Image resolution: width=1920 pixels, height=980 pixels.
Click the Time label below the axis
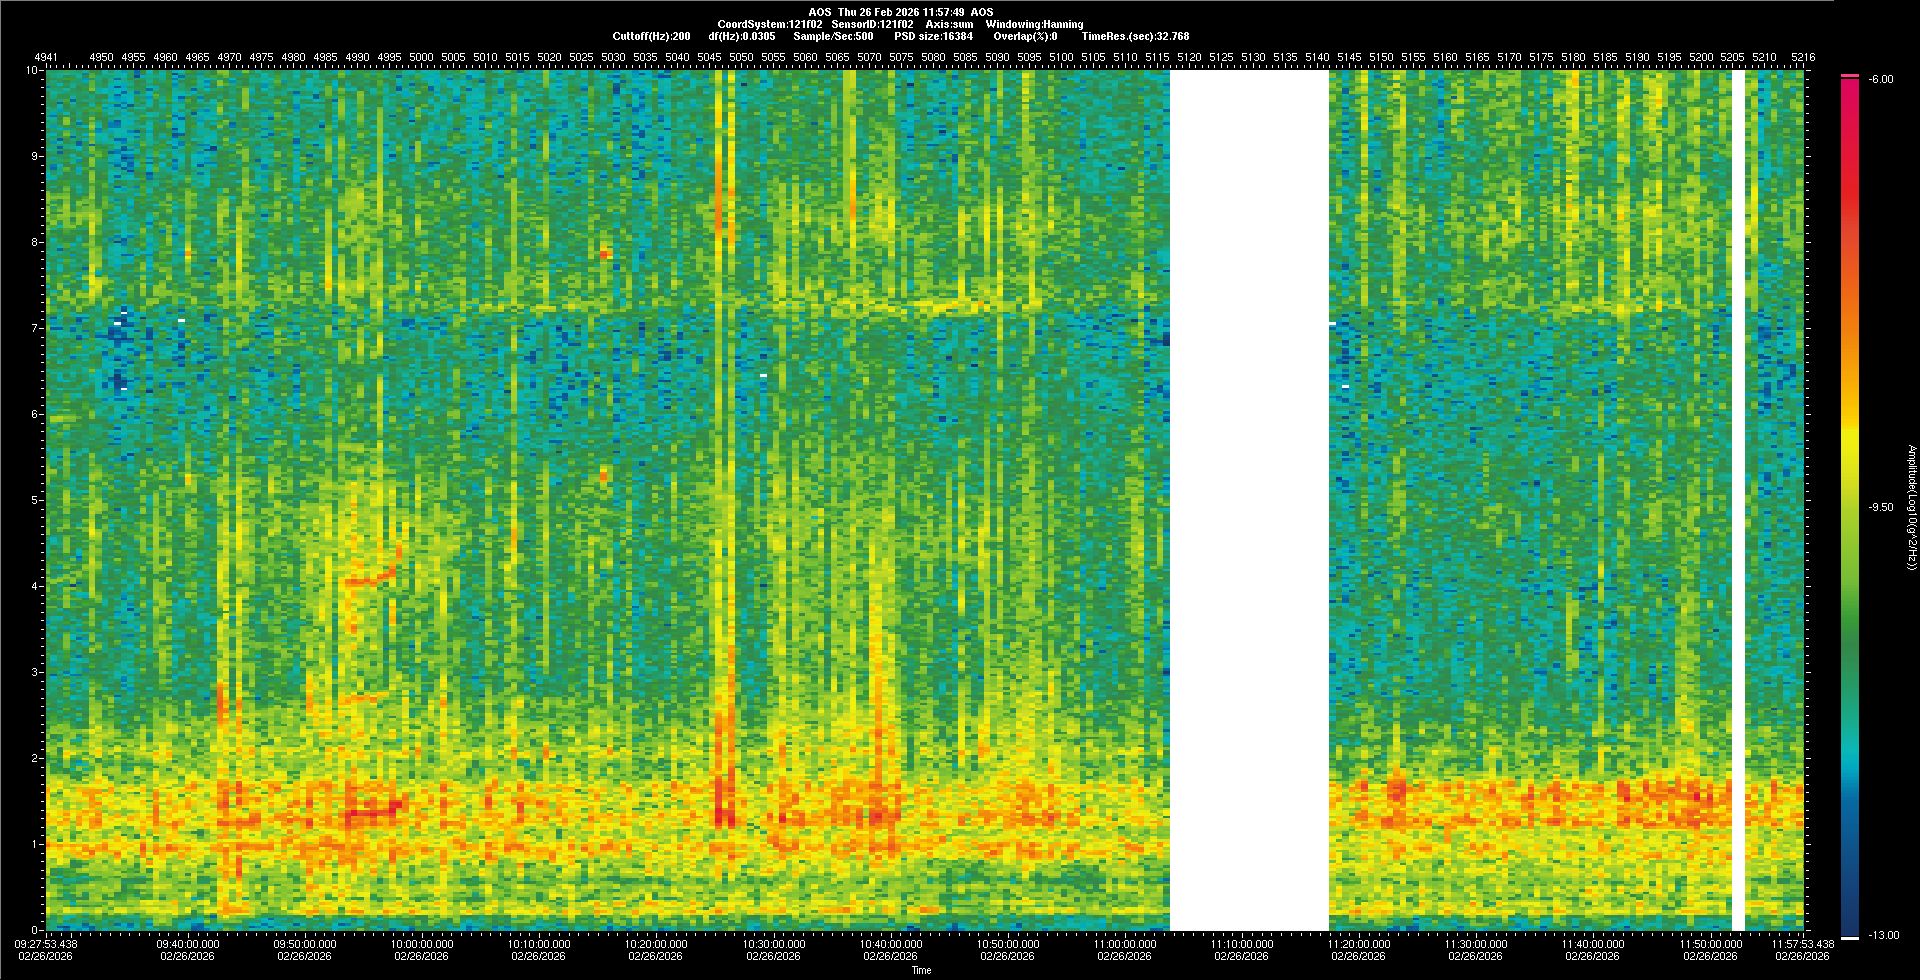point(921,970)
